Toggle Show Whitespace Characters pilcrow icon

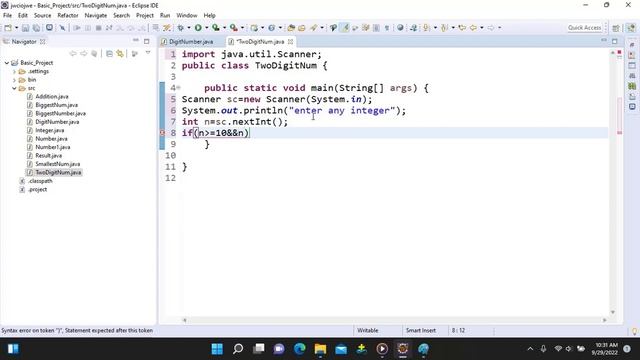click(x=387, y=28)
